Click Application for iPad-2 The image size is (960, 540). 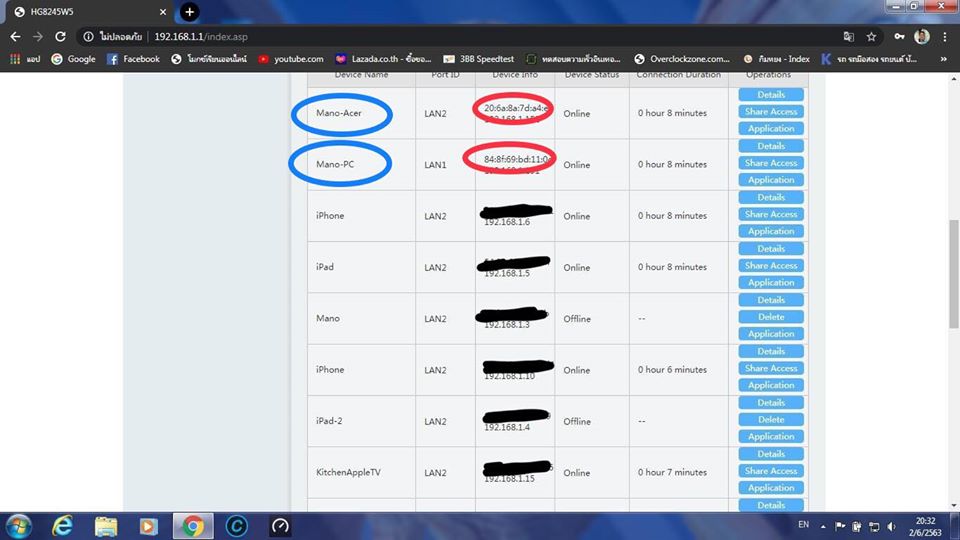pyautogui.click(x=771, y=437)
